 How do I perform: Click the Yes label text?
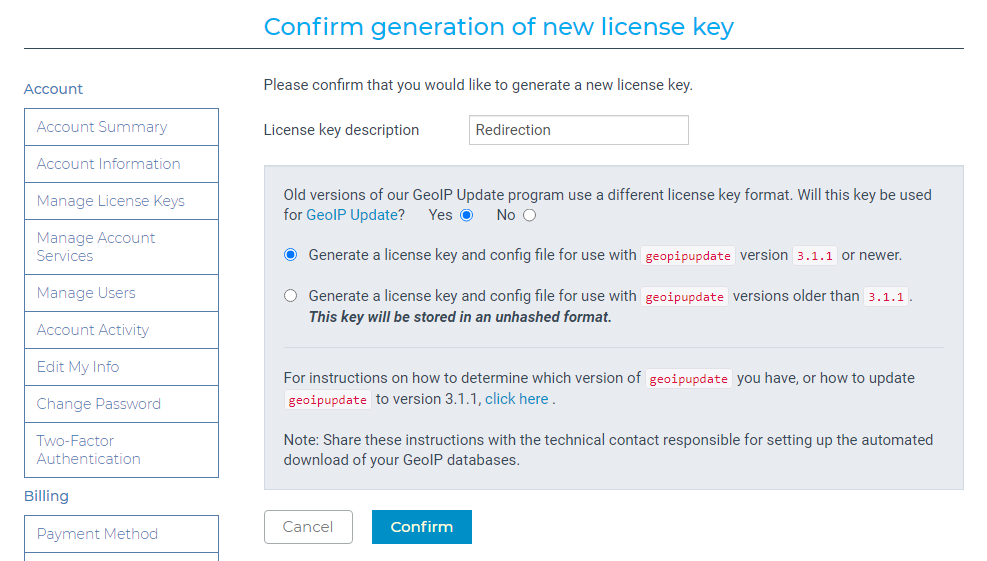(x=441, y=215)
